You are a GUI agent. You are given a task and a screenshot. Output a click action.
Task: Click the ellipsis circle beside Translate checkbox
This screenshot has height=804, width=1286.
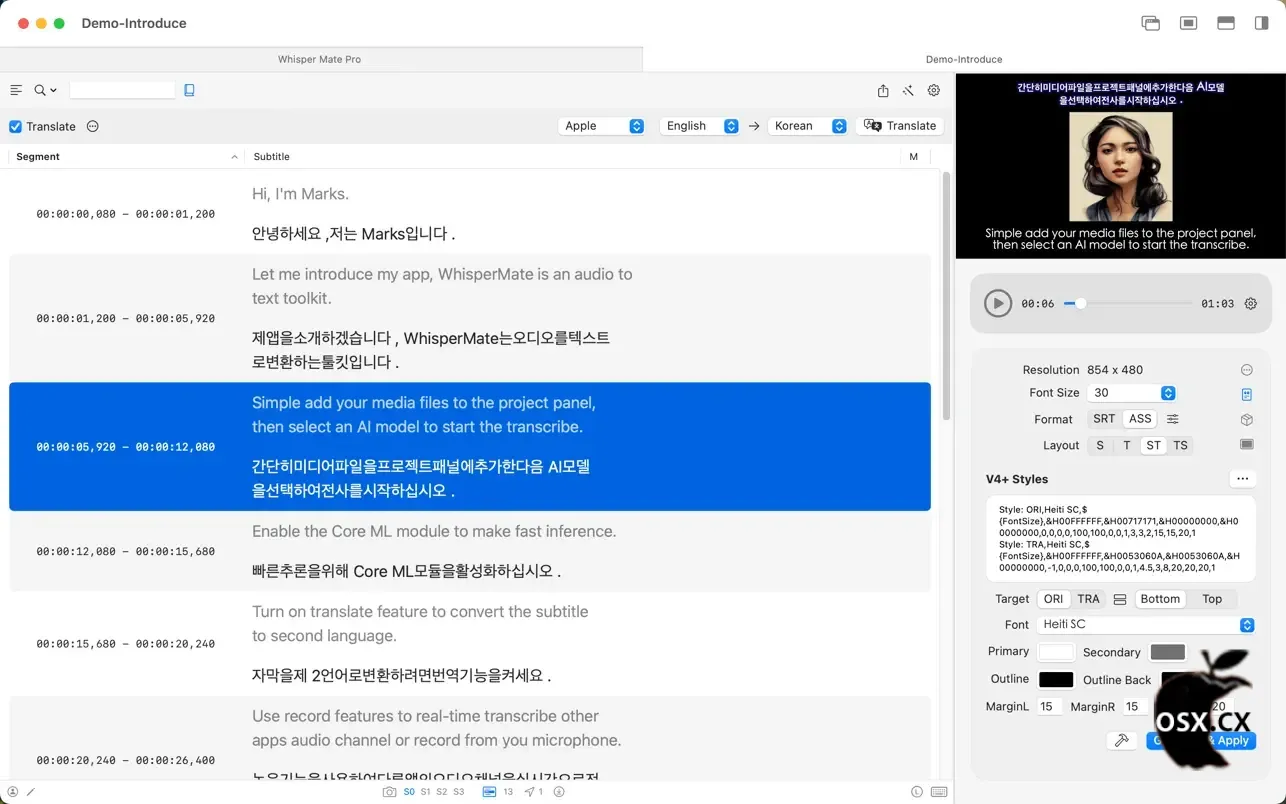click(93, 126)
